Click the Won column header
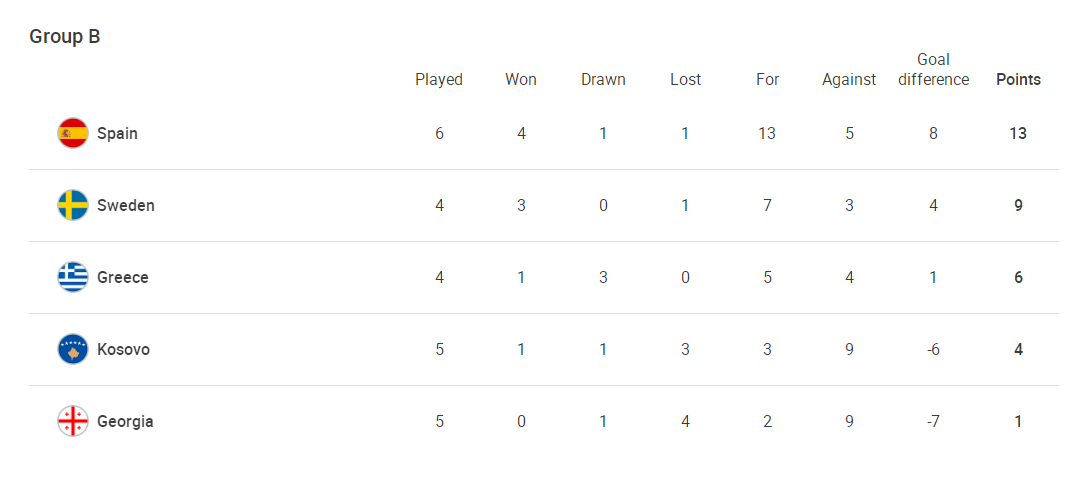1076x478 pixels. coord(521,79)
